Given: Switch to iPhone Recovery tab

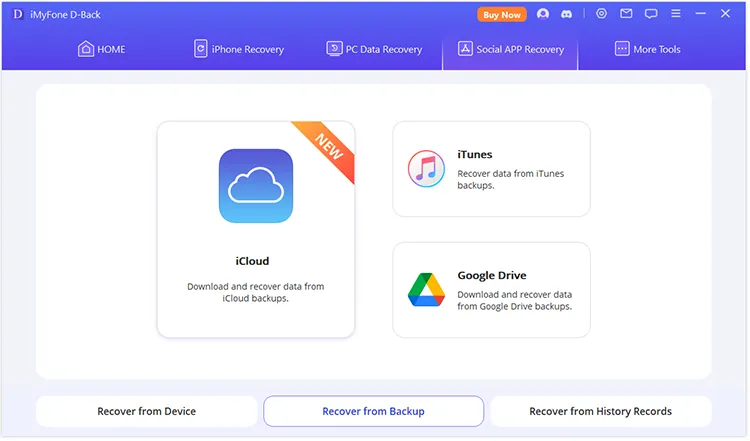Looking at the screenshot, I should tap(239, 49).
